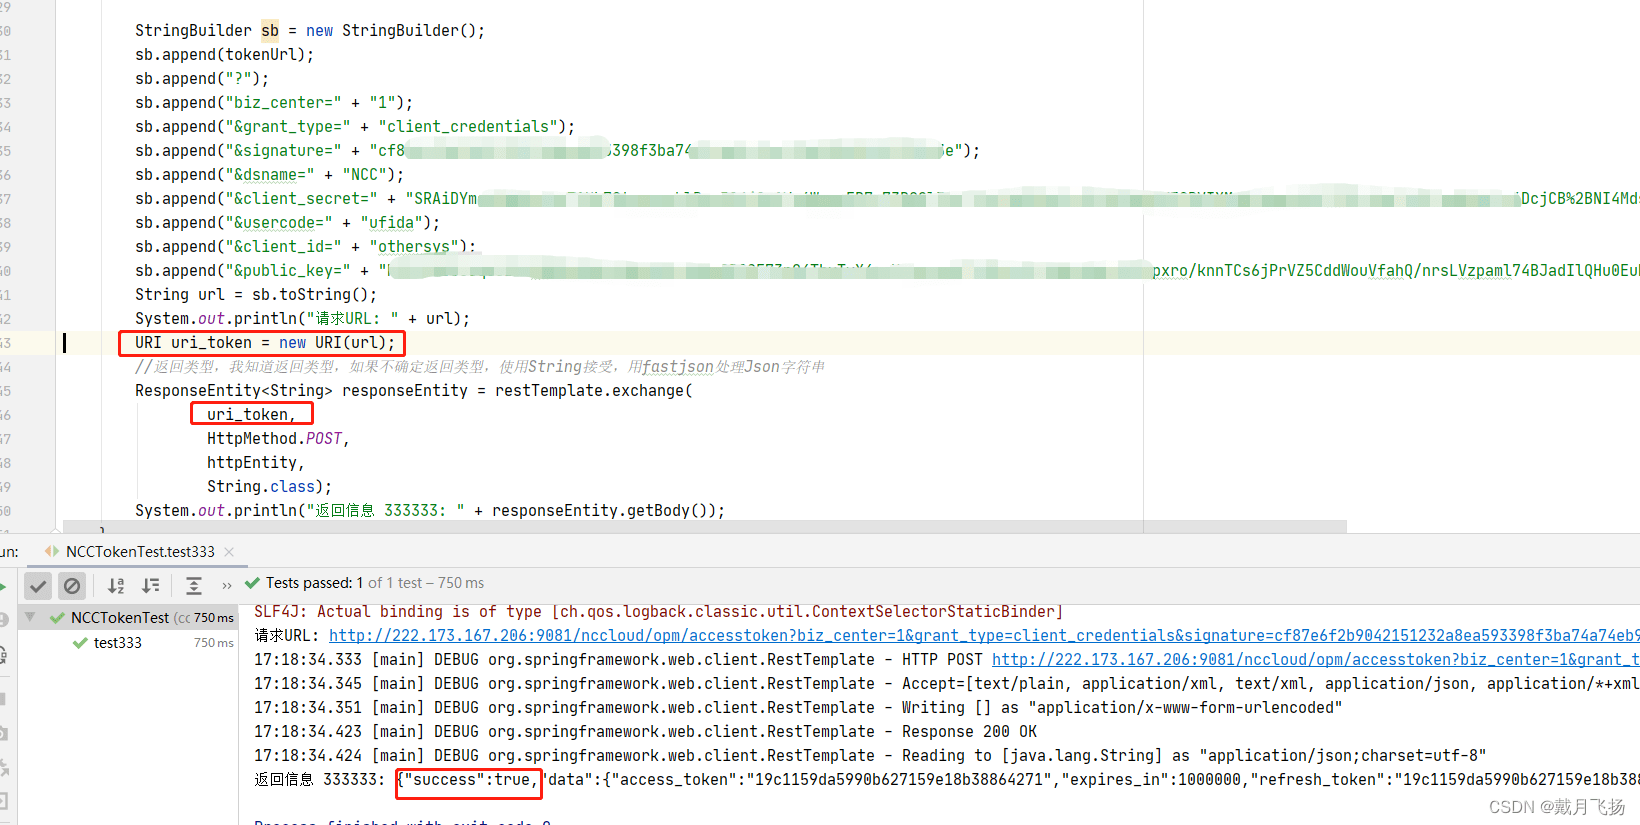Click the biz_center append line

coord(274,103)
